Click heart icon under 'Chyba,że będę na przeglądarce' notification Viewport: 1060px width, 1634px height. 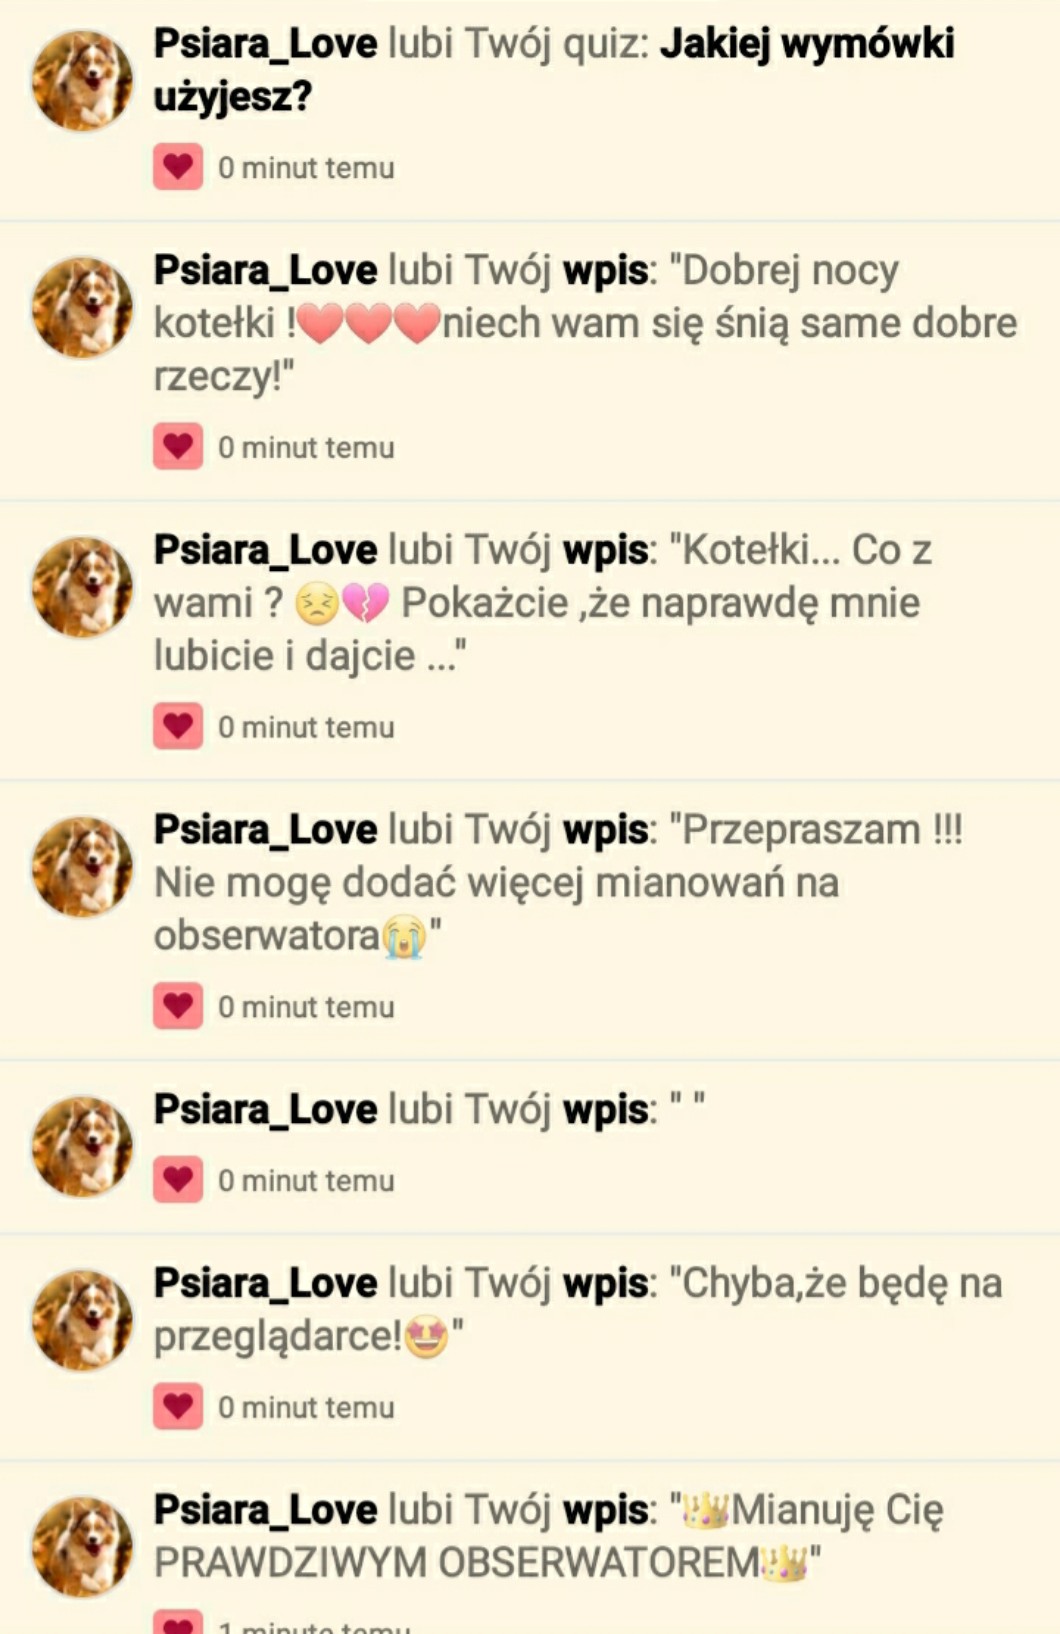click(x=178, y=1407)
